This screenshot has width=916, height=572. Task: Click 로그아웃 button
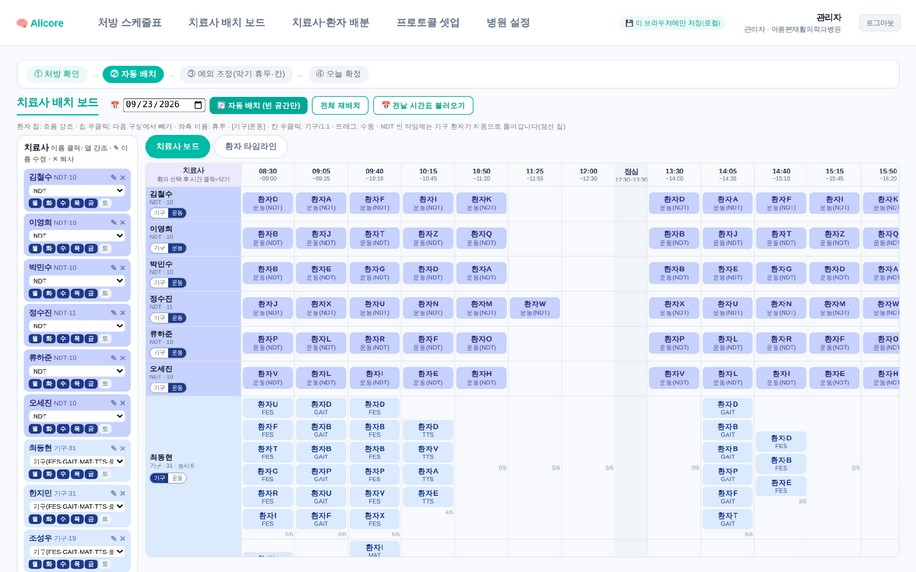coord(880,23)
